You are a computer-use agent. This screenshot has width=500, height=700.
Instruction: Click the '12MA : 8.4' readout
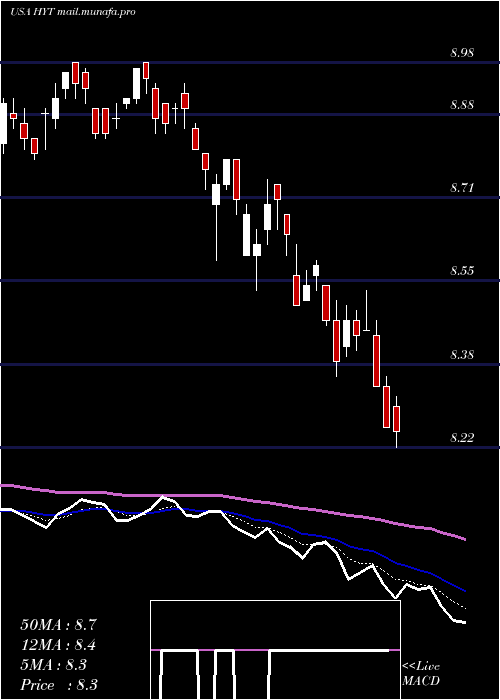[x=58, y=645]
